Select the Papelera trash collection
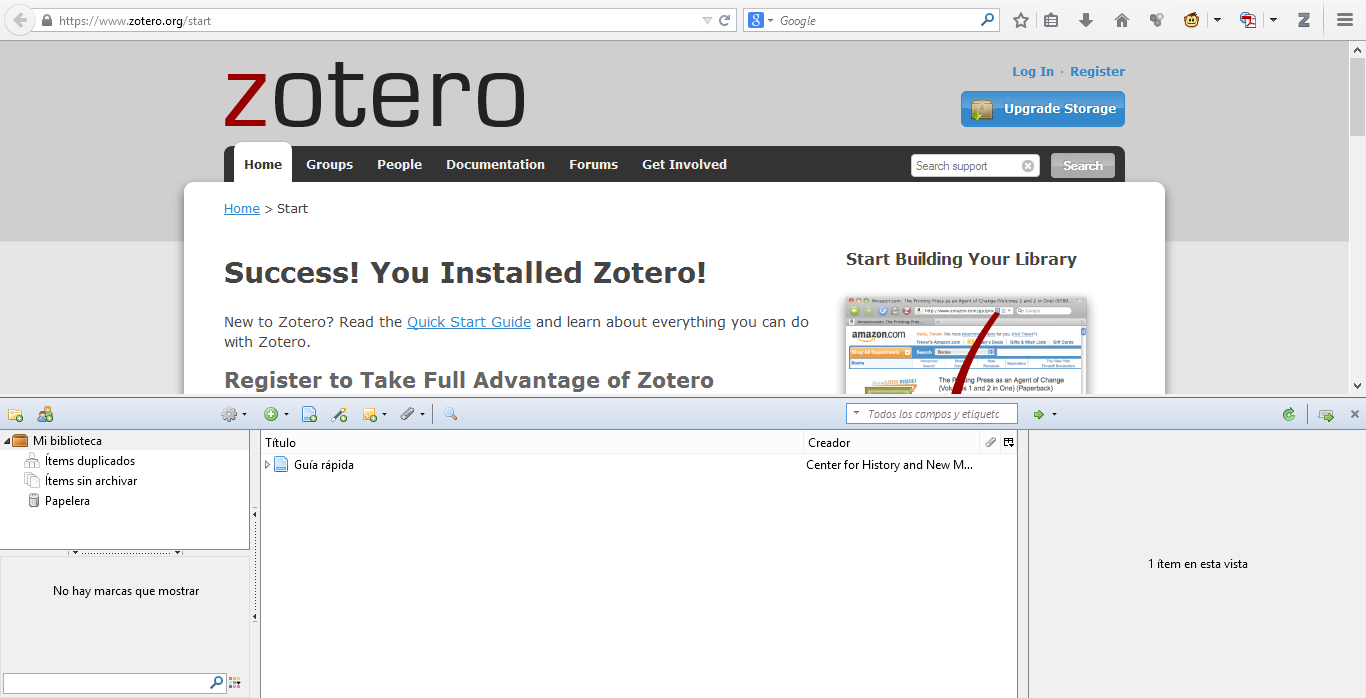This screenshot has width=1366, height=698. point(66,500)
